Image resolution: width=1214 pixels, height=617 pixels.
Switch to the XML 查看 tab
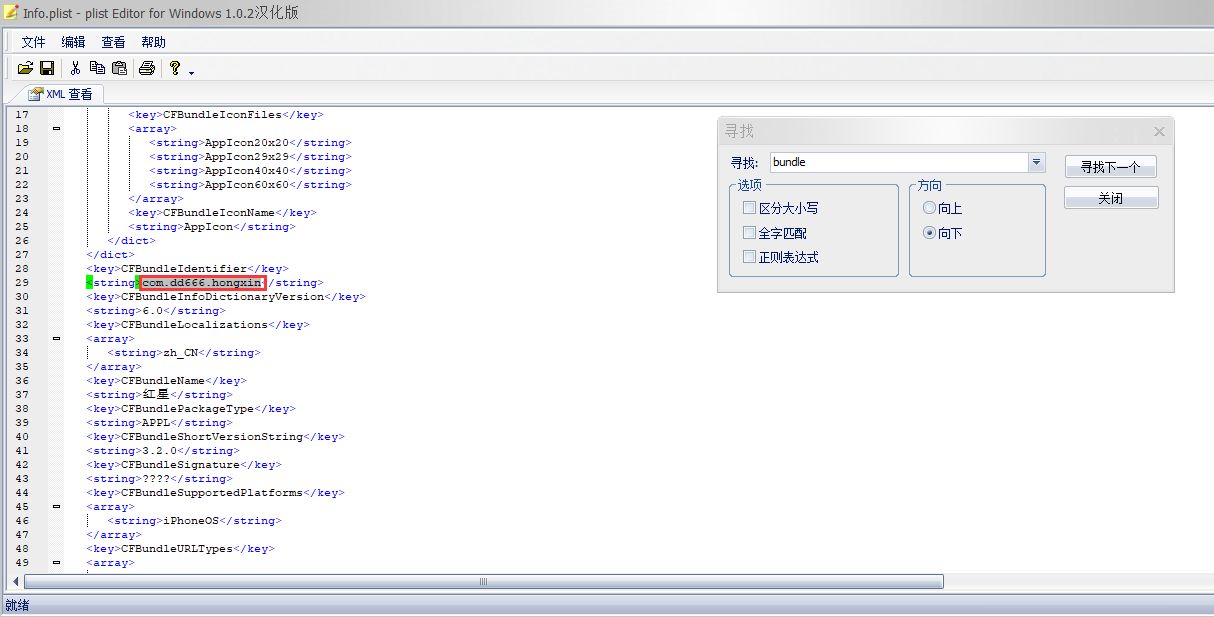tap(58, 93)
